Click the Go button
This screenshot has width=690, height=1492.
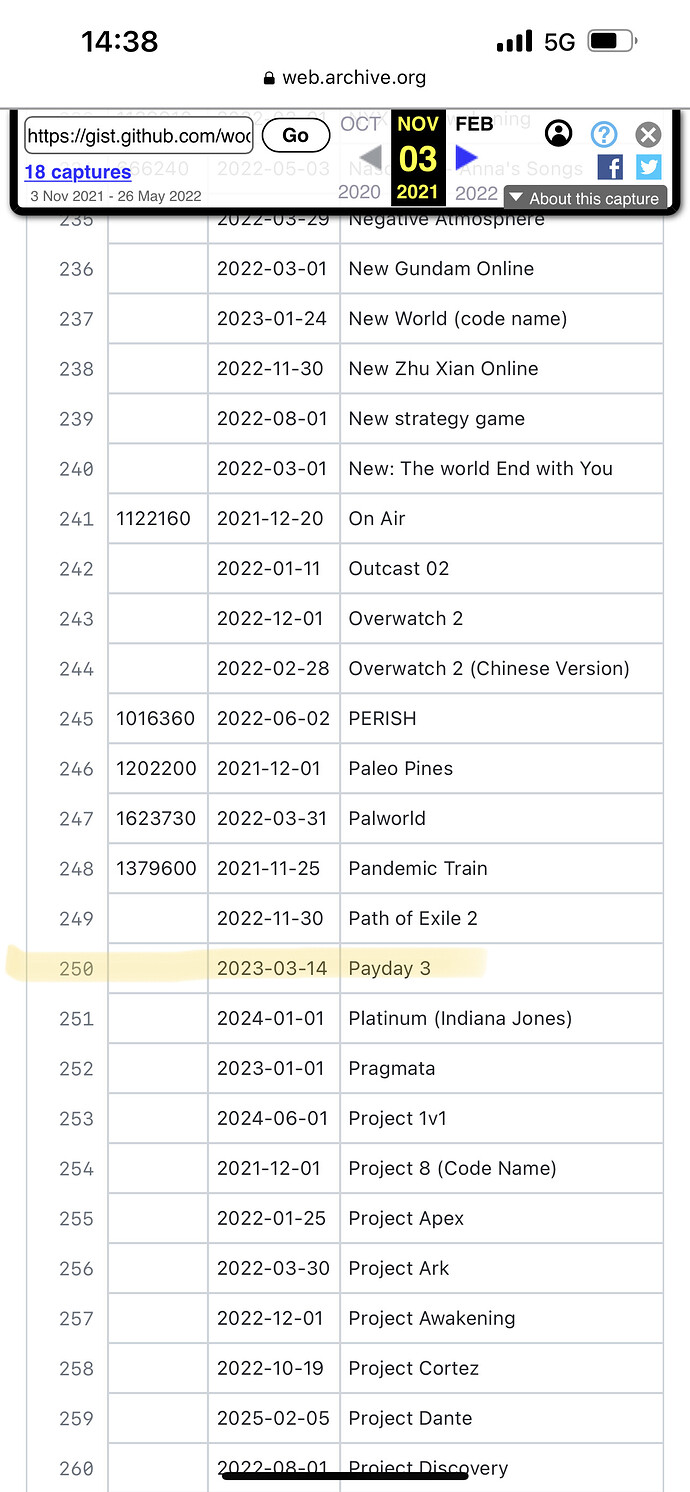(296, 135)
